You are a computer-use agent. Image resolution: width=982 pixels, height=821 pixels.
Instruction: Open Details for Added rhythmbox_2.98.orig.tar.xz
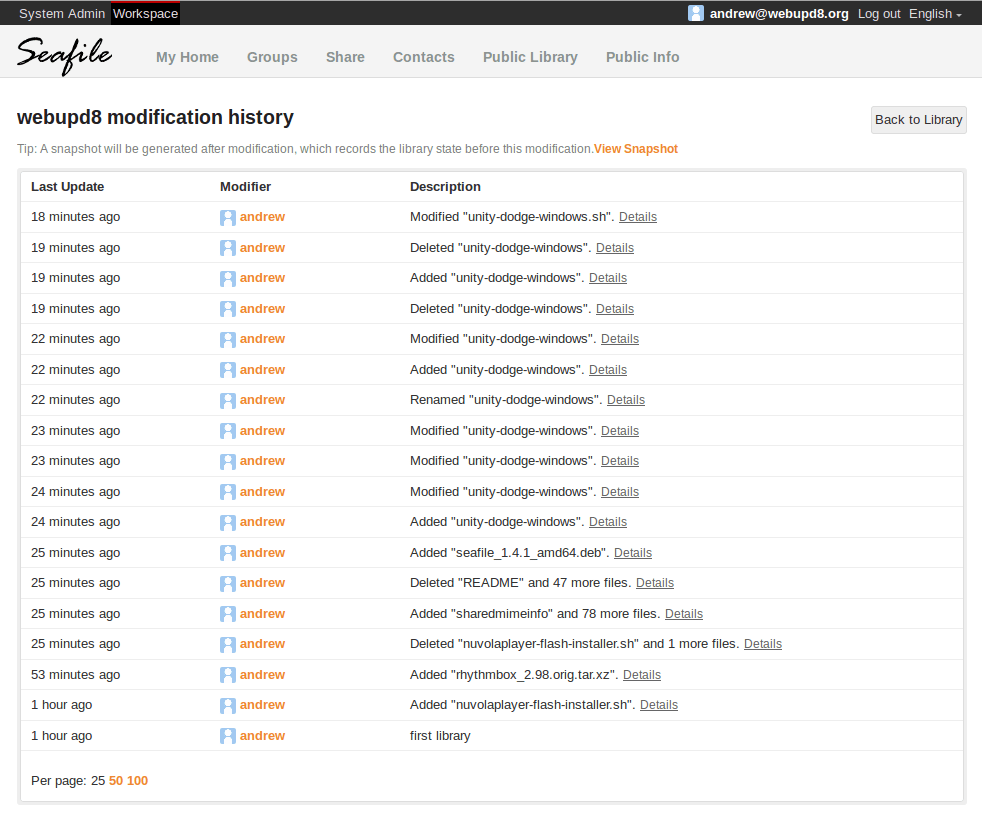641,674
